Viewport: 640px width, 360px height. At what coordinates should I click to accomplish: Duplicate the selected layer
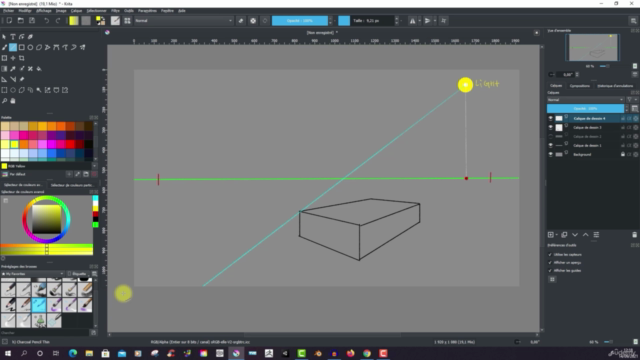[564, 235]
